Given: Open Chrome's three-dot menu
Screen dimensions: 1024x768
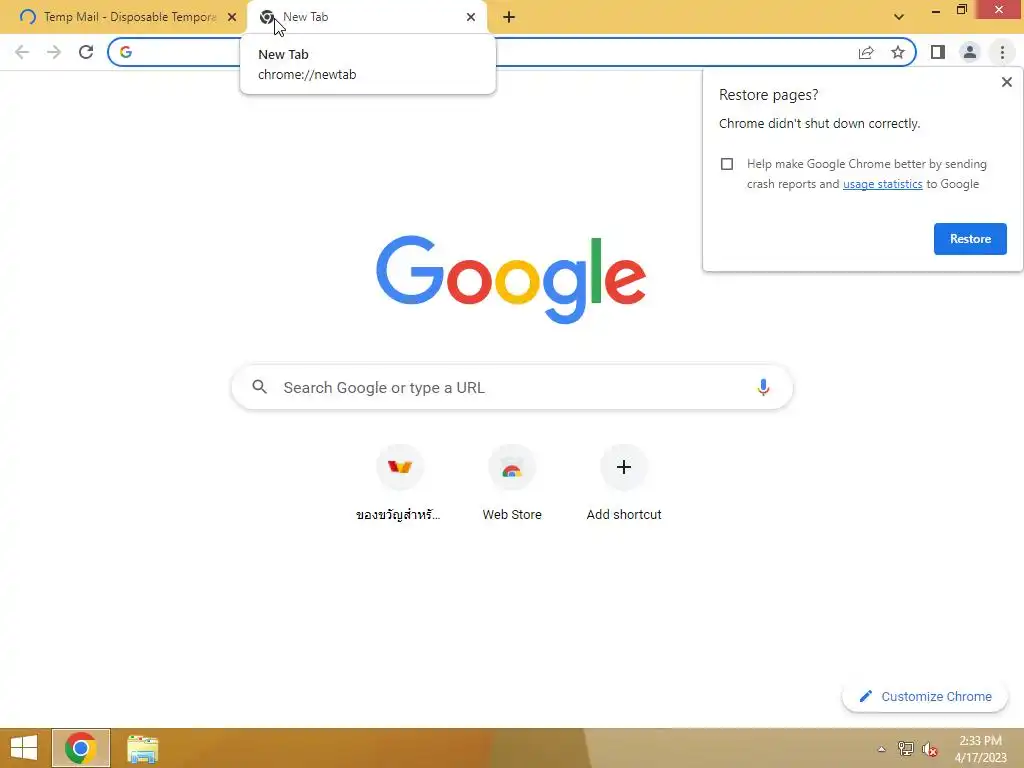Looking at the screenshot, I should tap(1002, 52).
